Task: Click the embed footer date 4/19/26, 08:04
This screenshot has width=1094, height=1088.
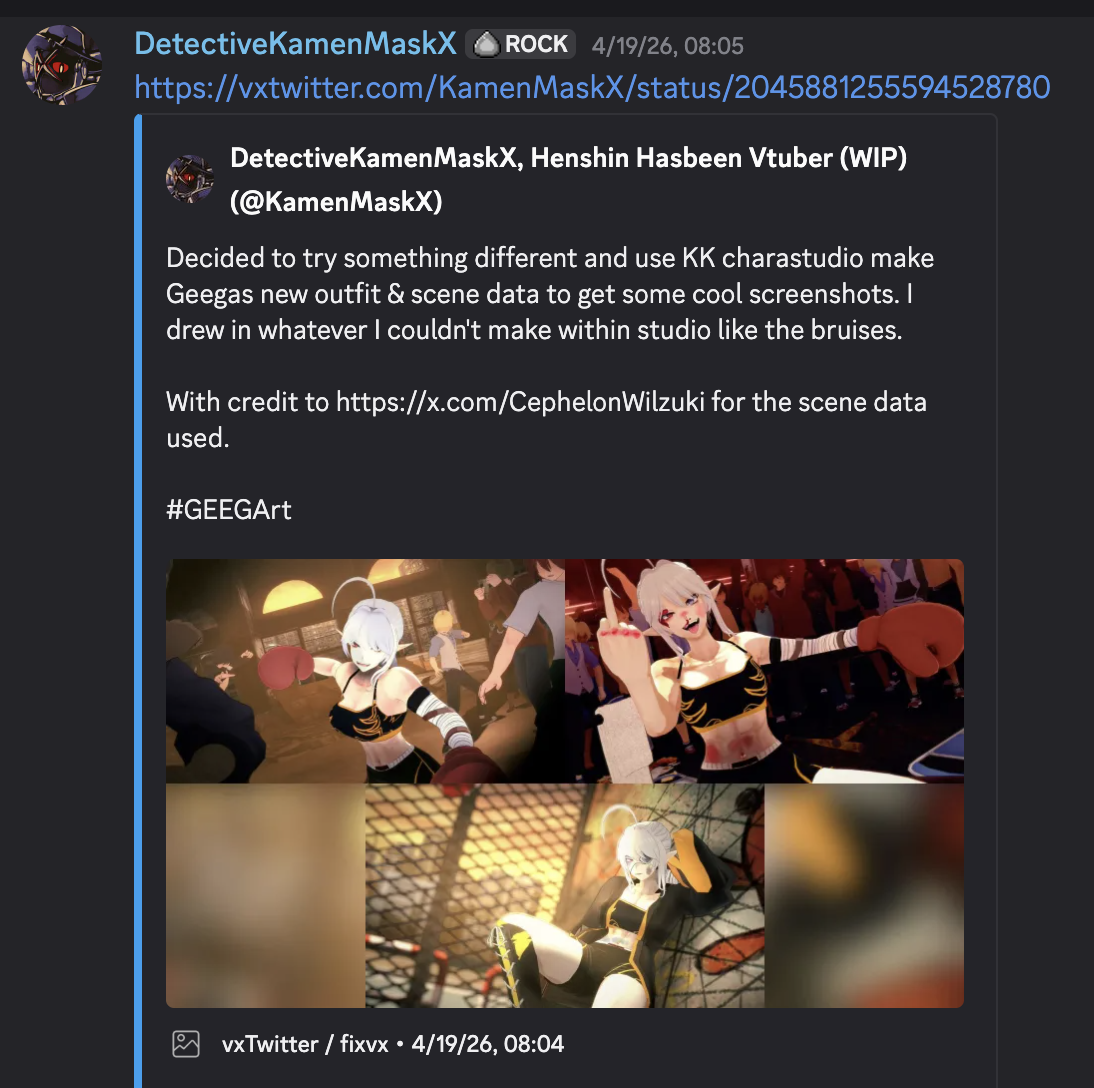Action: (488, 1044)
